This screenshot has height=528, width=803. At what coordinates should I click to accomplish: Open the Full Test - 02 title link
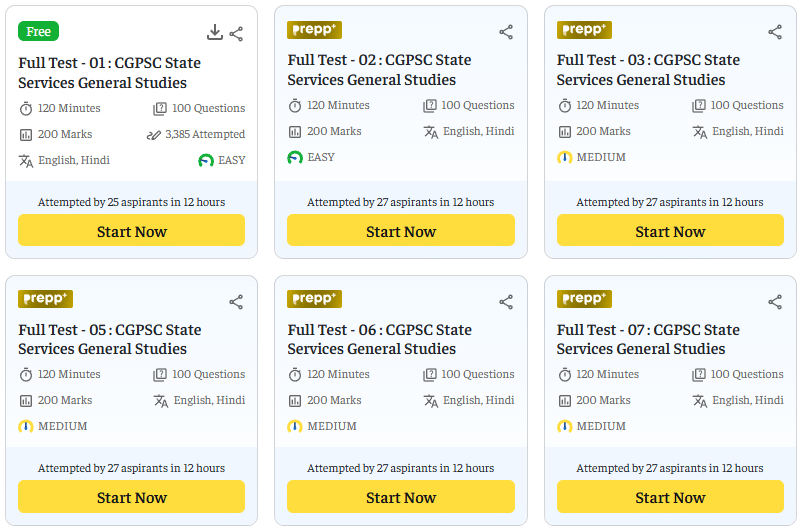(x=379, y=70)
